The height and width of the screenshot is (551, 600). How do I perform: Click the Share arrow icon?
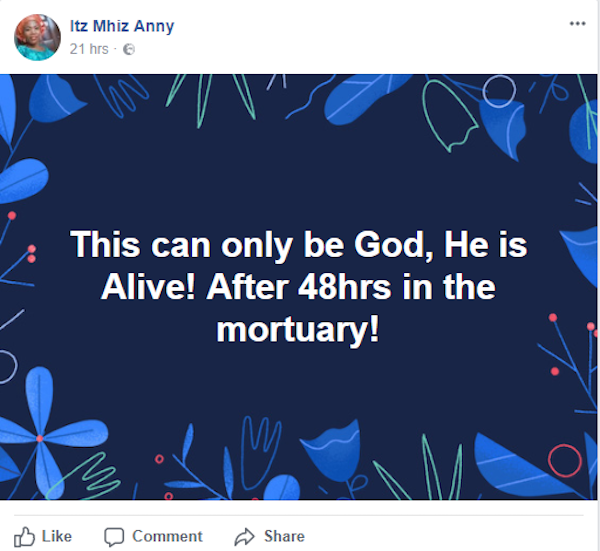tap(244, 537)
